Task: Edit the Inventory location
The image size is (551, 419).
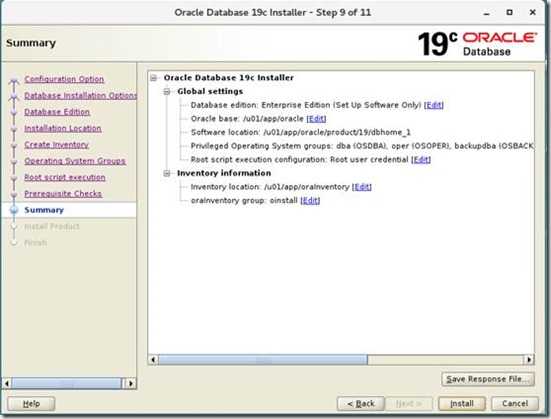Action: (362, 187)
